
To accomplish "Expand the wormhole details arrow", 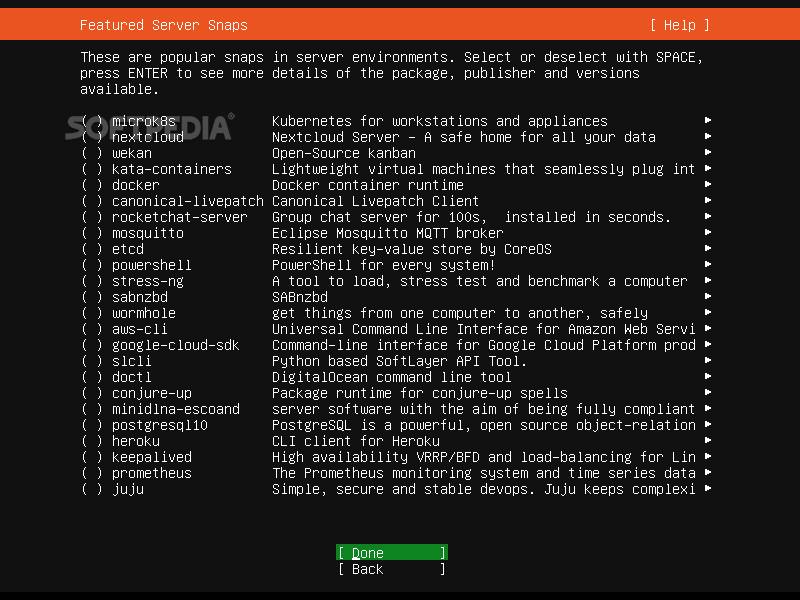I will pos(708,312).
